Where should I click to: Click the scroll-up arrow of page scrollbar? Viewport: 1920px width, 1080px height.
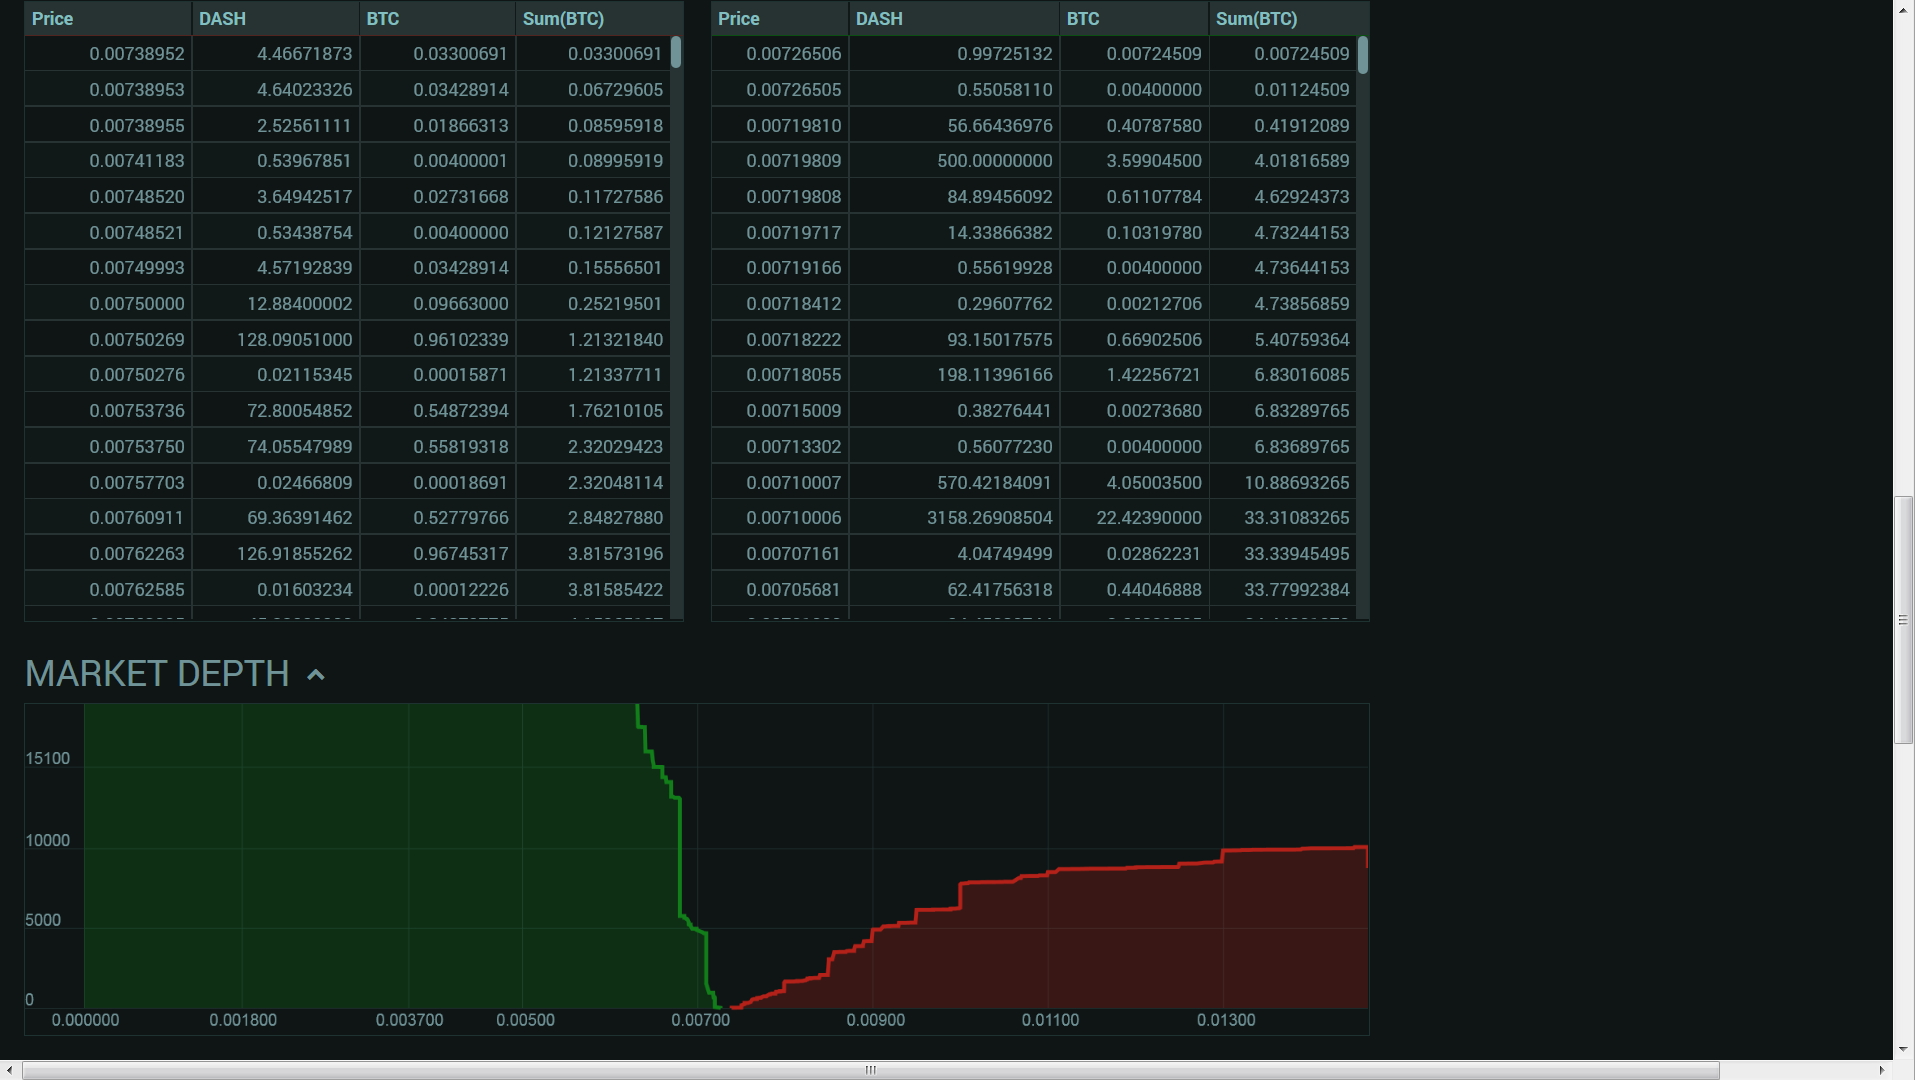click(1903, 9)
